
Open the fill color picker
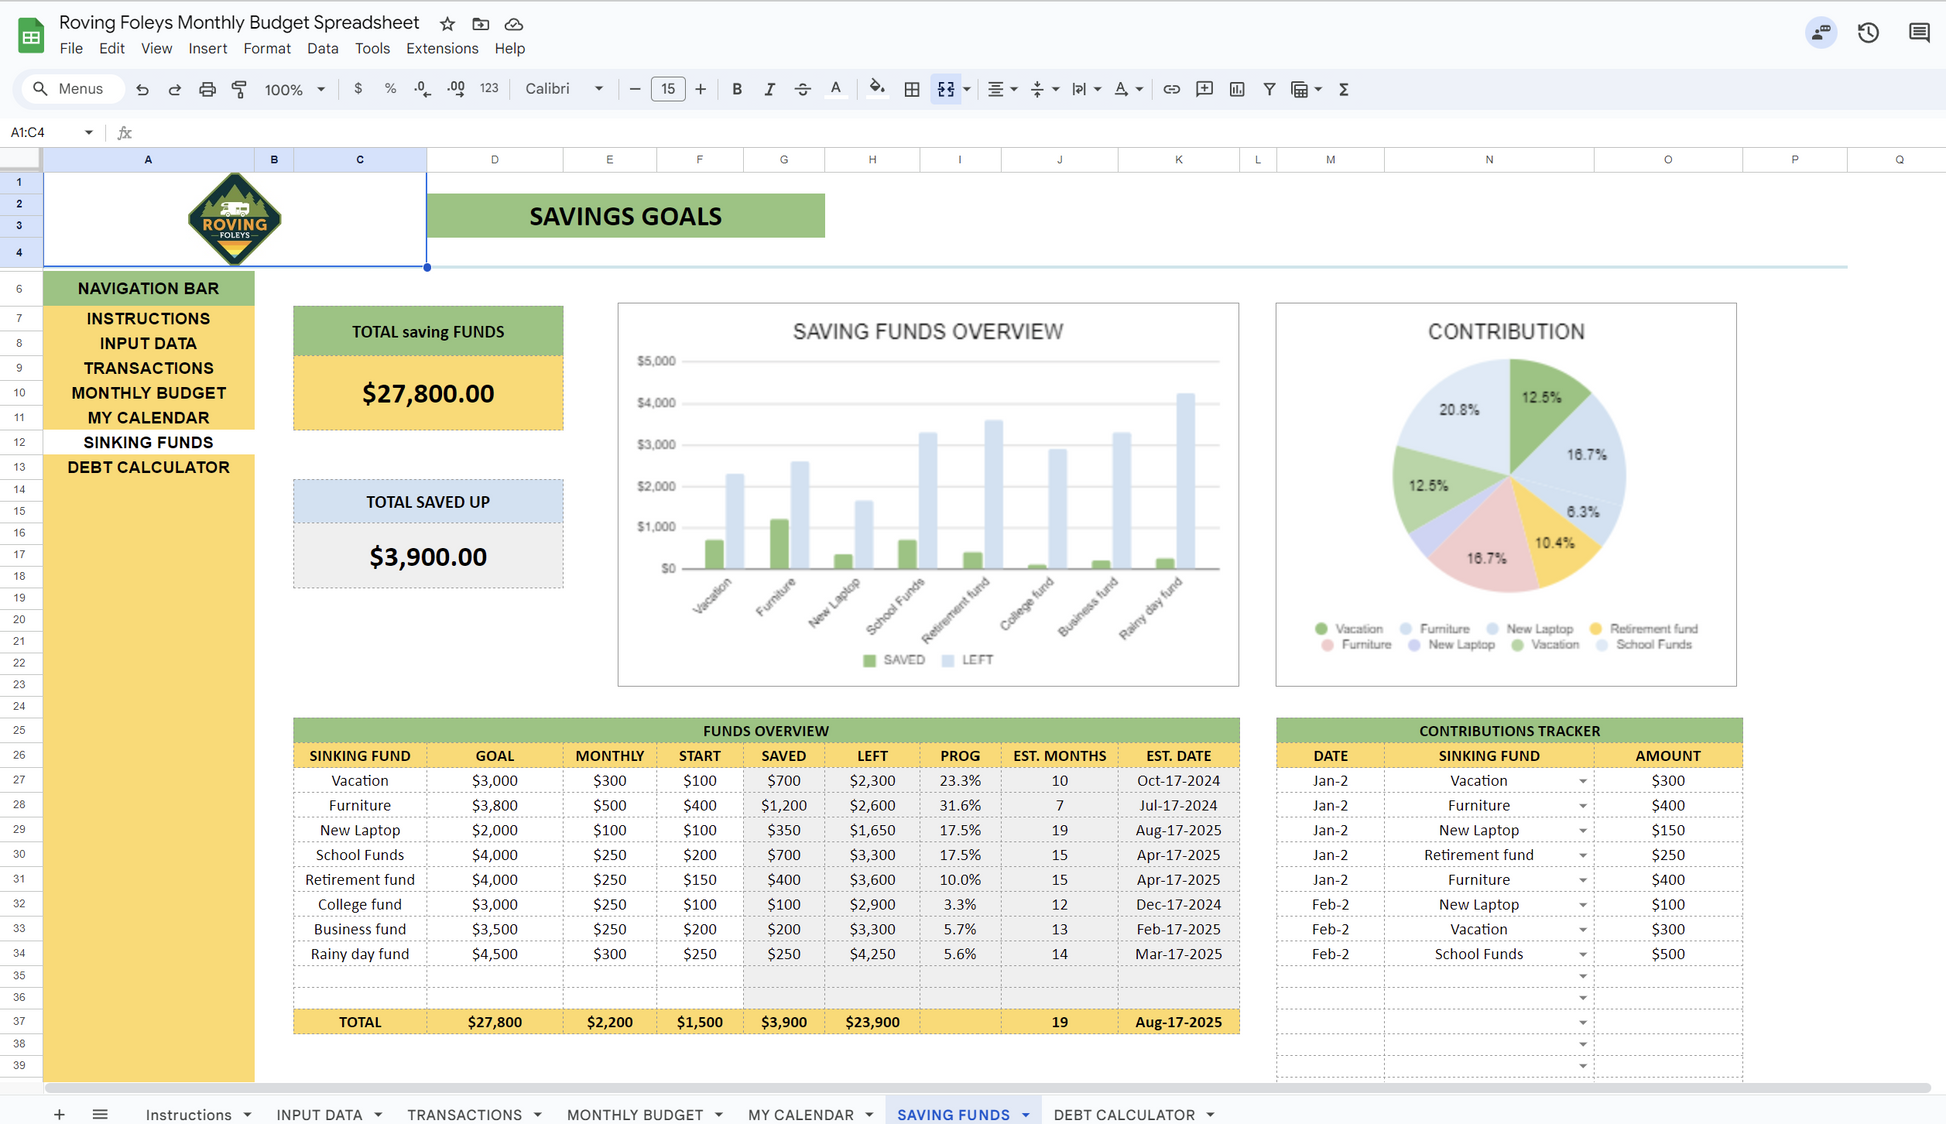(x=877, y=89)
